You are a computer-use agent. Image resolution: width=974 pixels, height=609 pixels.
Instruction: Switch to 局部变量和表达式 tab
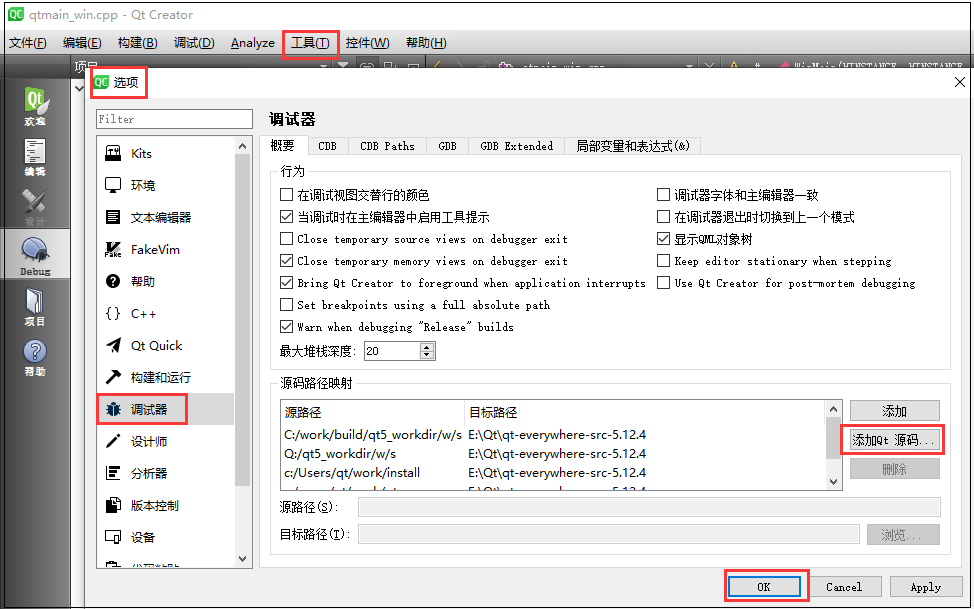tap(632, 146)
